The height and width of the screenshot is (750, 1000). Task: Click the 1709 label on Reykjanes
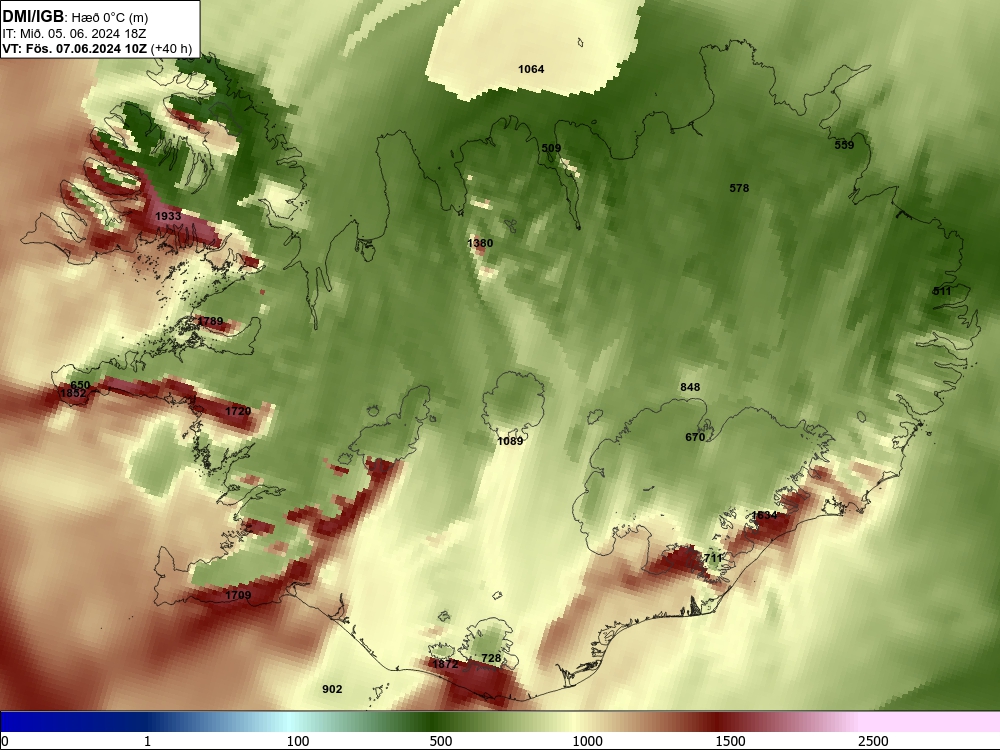[238, 595]
